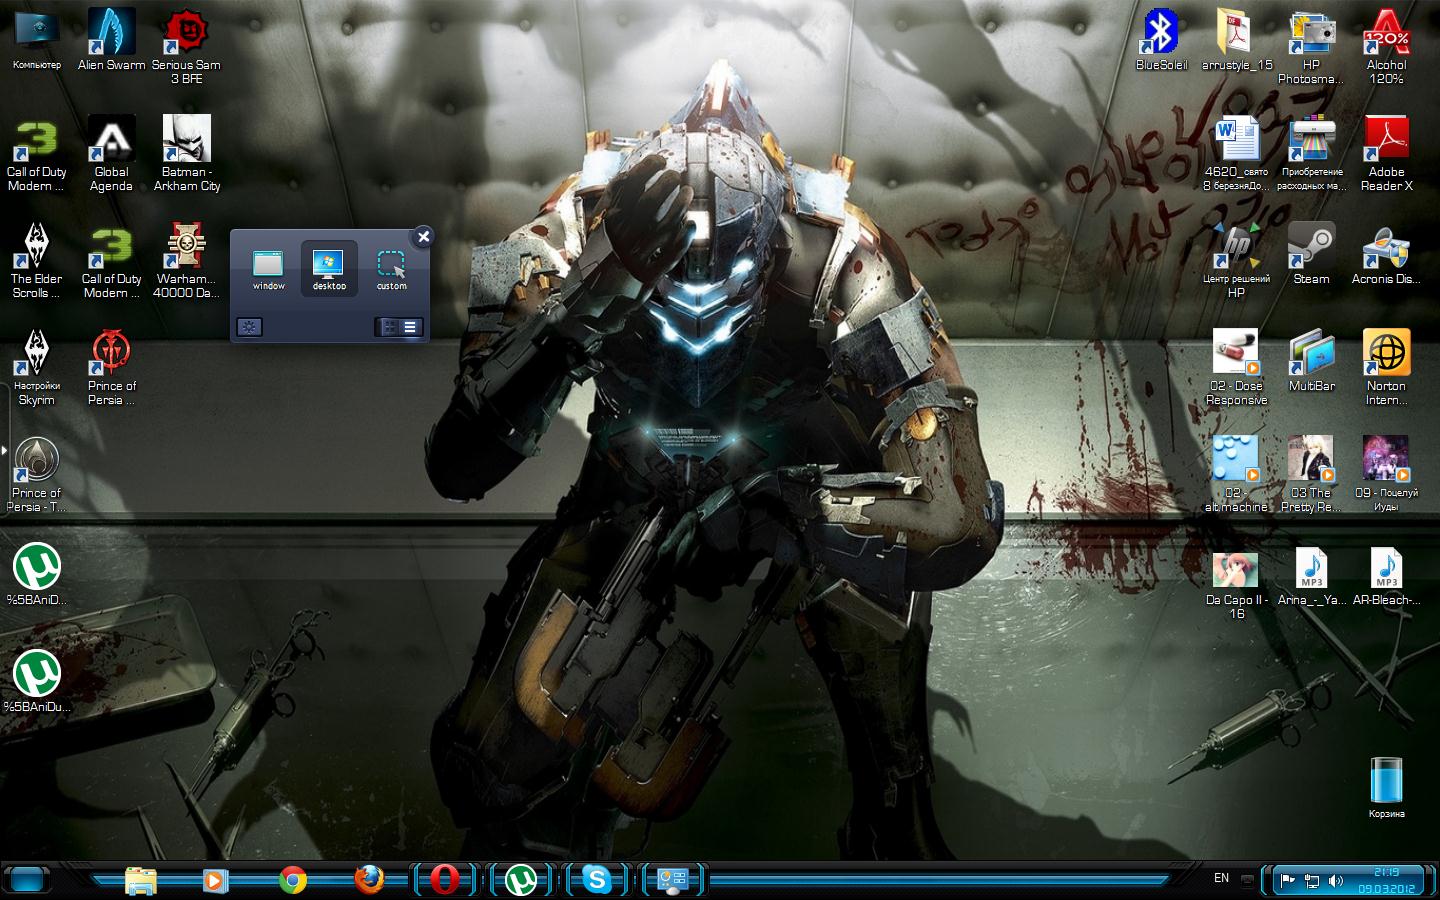Screen dimensions: 1440x900
Task: Open network status tray icon
Action: [1312, 881]
